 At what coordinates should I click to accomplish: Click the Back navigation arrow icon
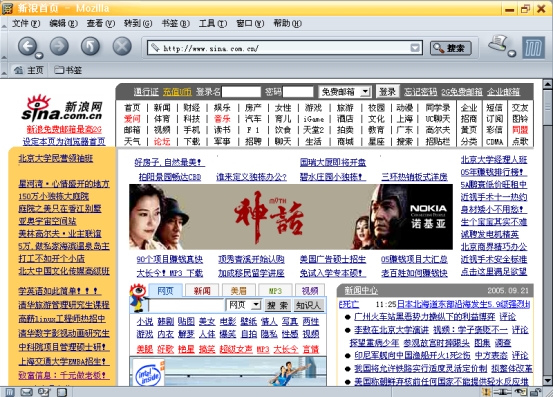(27, 46)
